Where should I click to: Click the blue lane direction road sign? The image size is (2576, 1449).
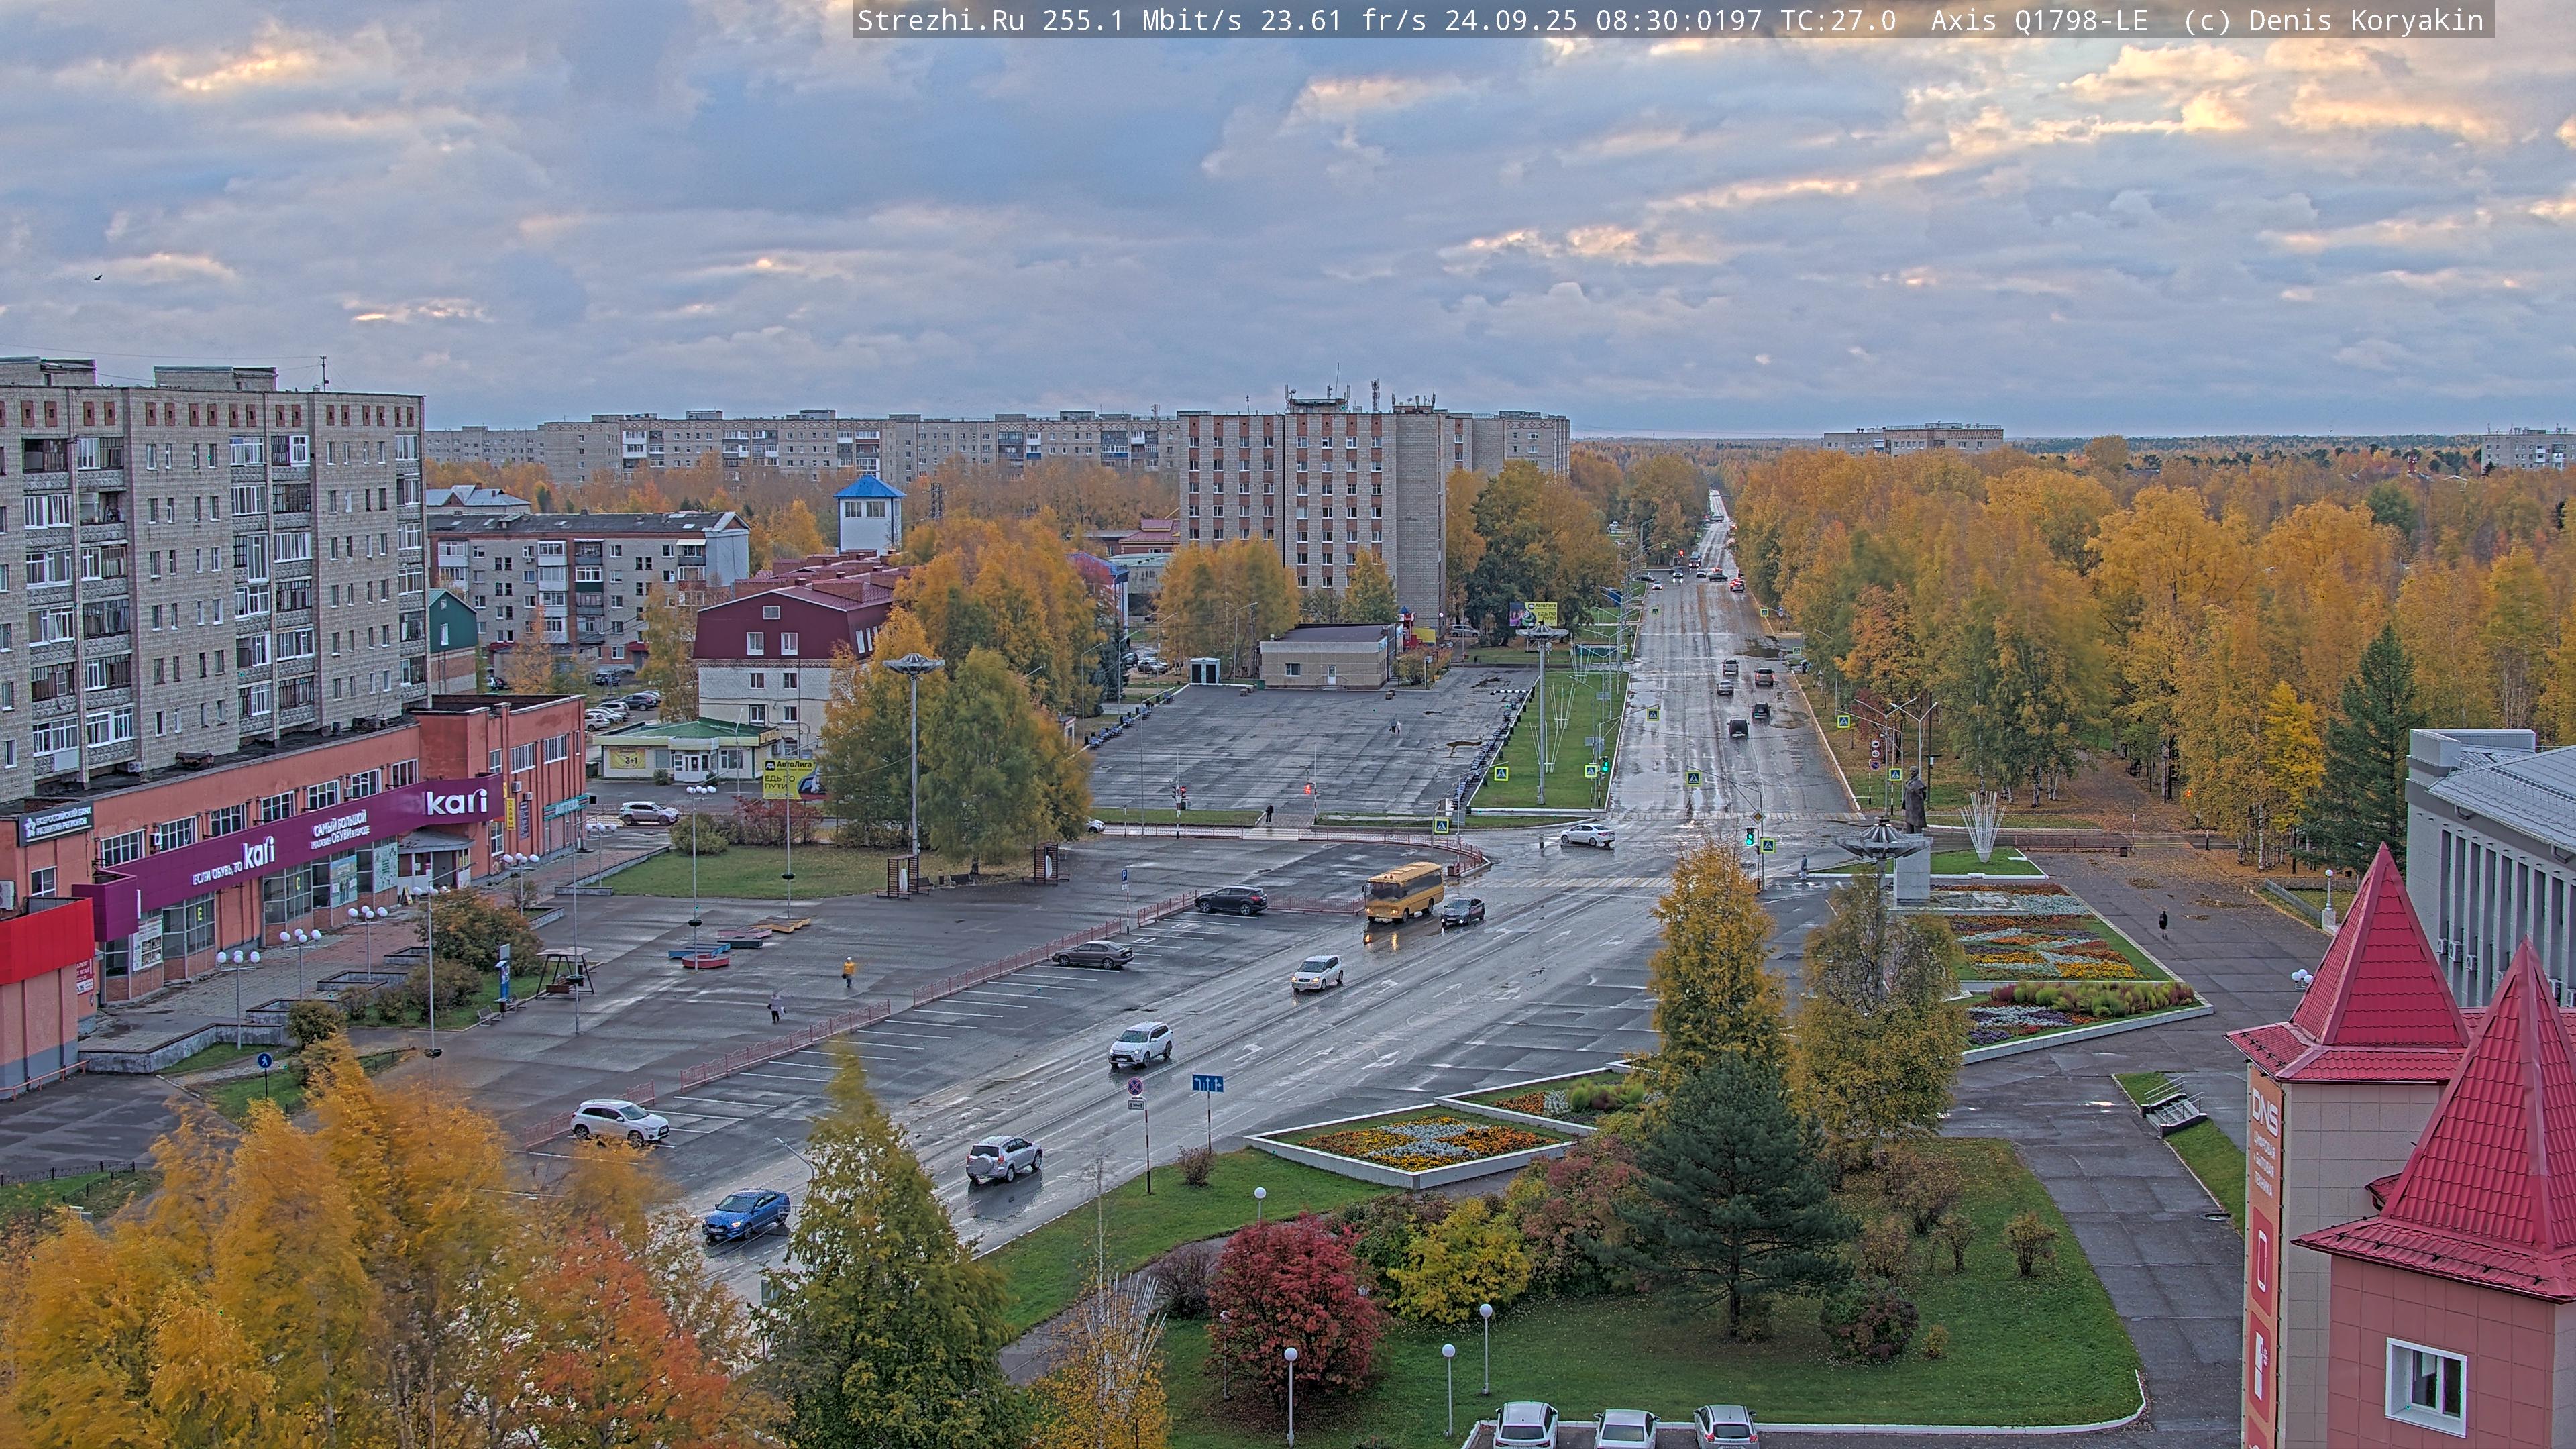coord(1207,1083)
